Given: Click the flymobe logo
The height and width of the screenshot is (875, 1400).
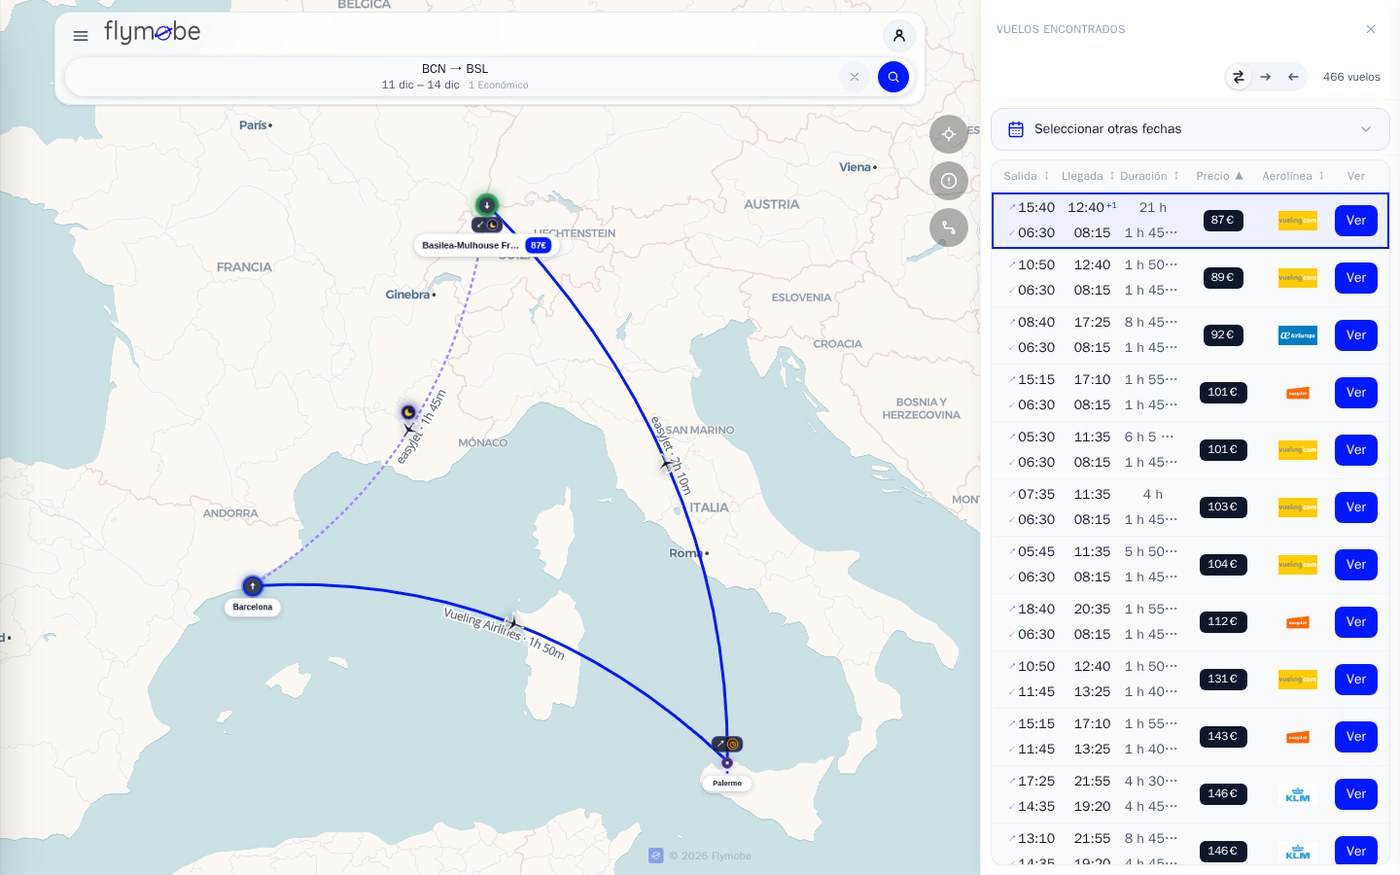Looking at the screenshot, I should (152, 33).
